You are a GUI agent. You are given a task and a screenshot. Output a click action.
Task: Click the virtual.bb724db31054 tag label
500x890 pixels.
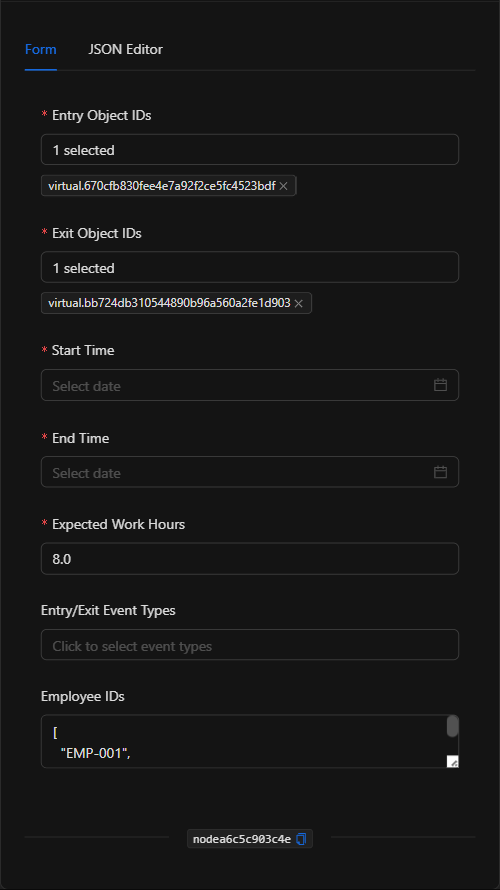(x=169, y=303)
